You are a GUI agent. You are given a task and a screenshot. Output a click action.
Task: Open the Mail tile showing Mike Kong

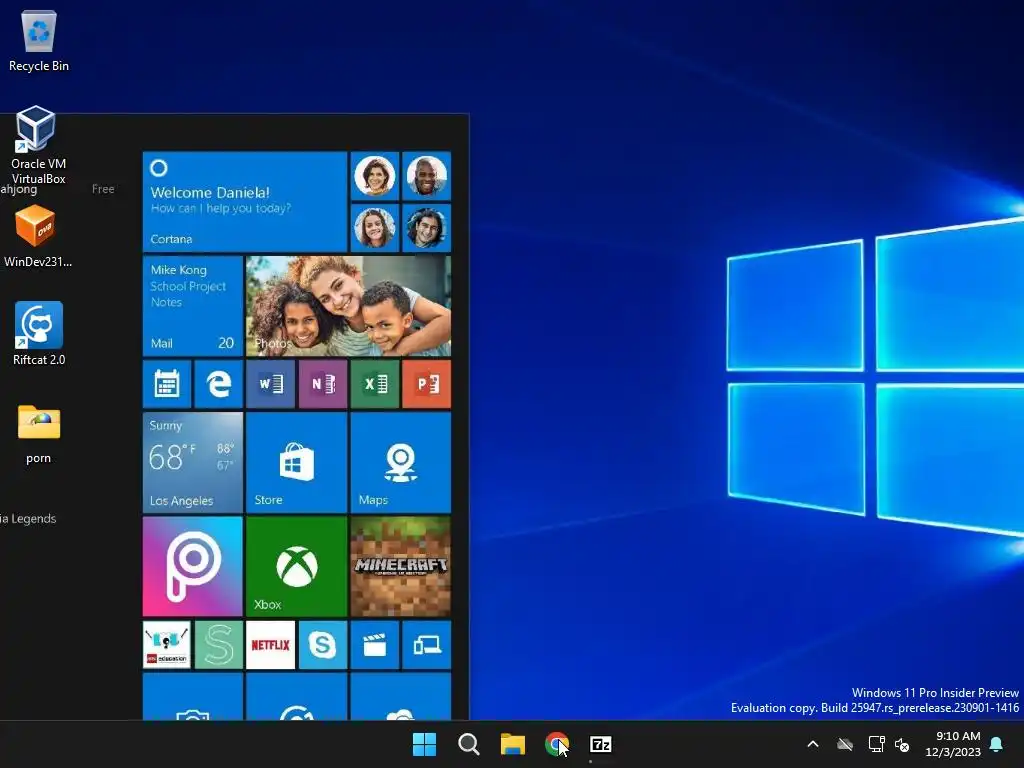pyautogui.click(x=193, y=306)
